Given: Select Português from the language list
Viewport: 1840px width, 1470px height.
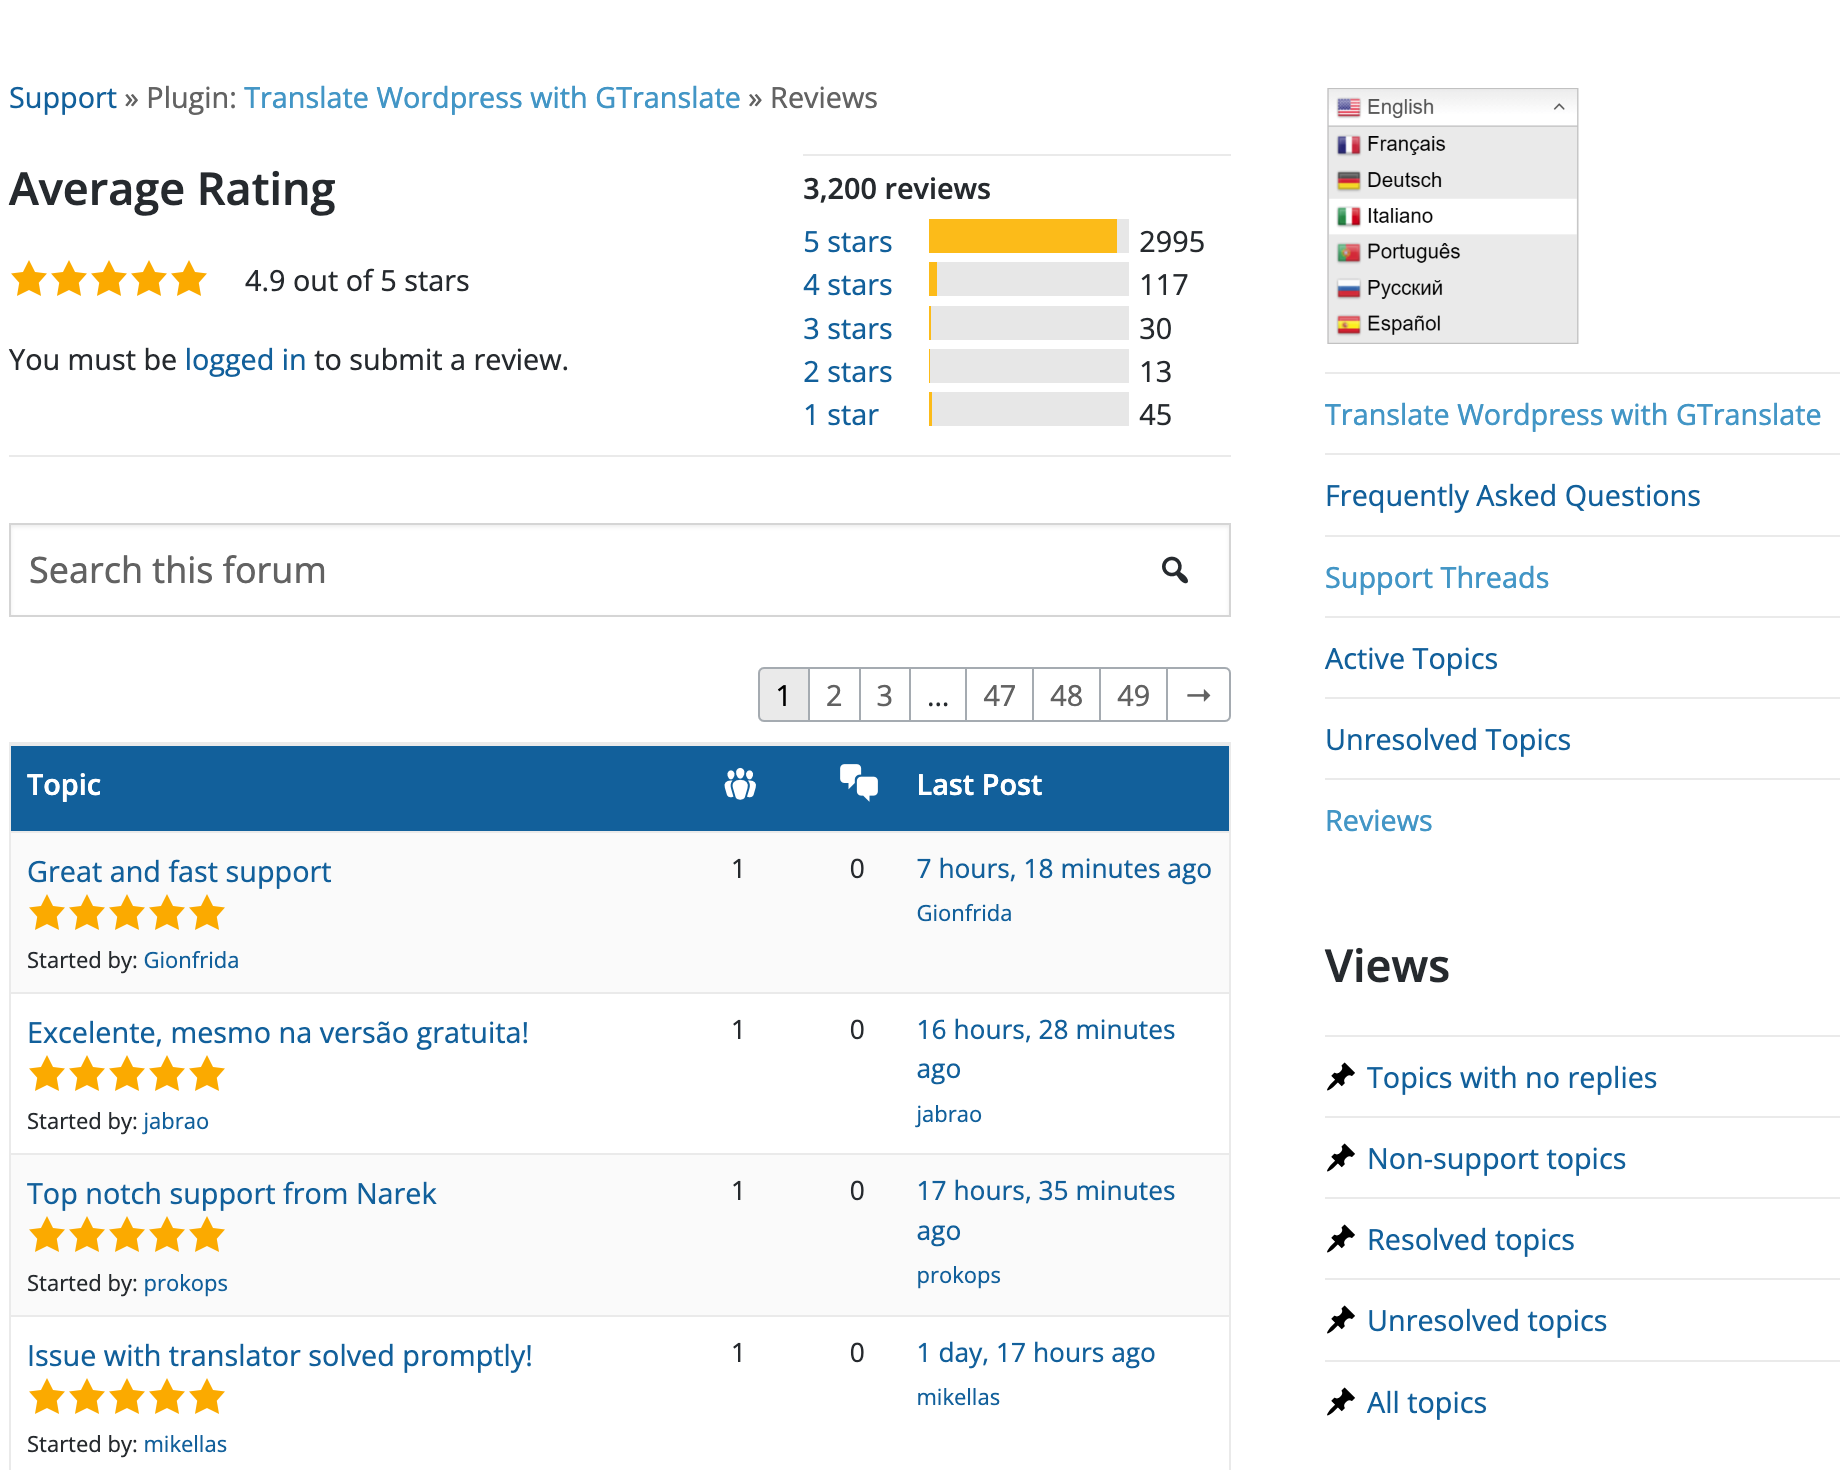Looking at the screenshot, I should [x=1453, y=252].
